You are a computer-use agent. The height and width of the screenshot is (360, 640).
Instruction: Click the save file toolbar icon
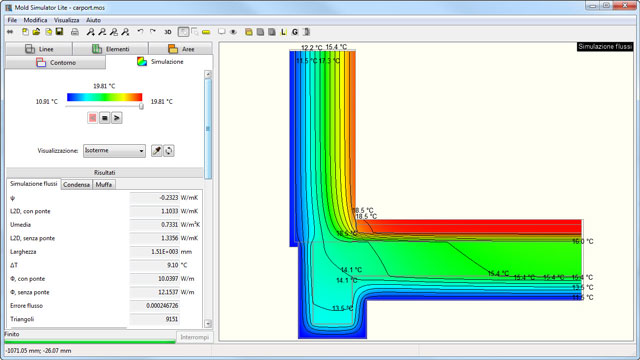[60, 32]
